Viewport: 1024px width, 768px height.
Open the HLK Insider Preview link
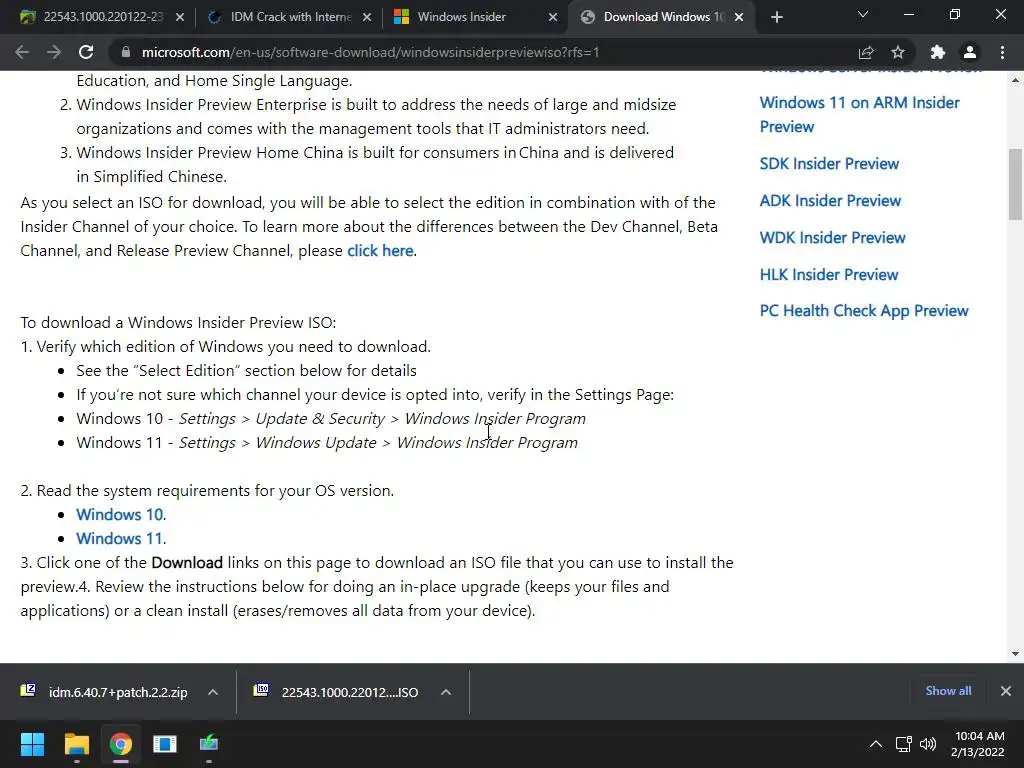point(829,275)
